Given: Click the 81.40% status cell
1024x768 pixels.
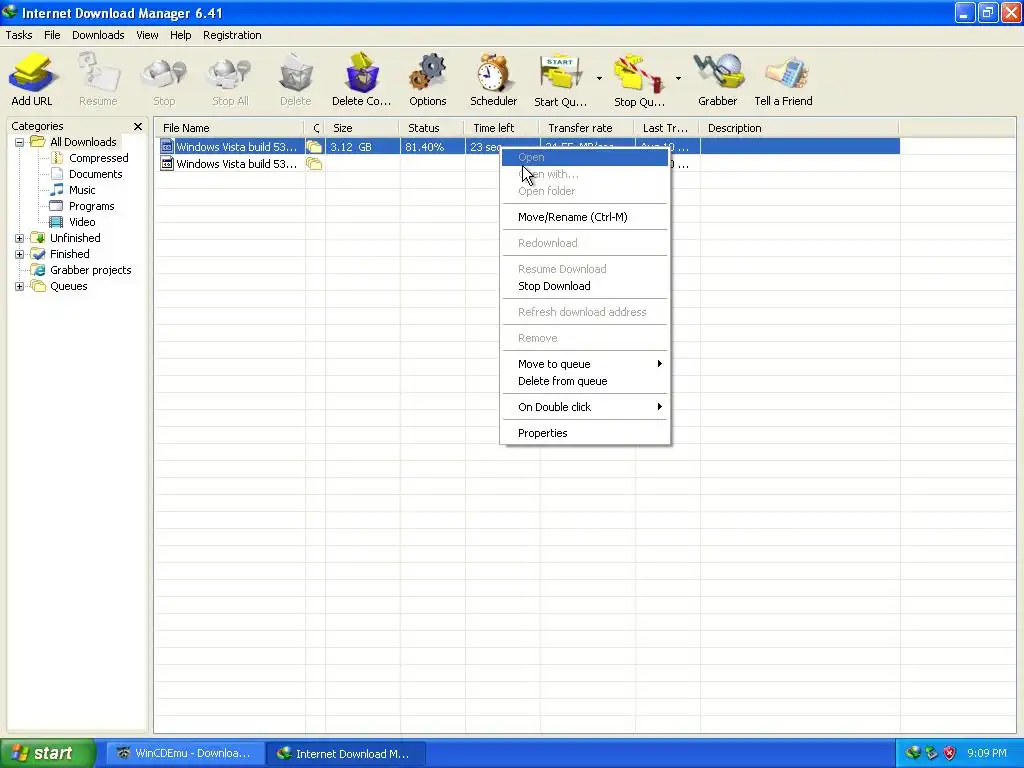Looking at the screenshot, I should pyautogui.click(x=432, y=147).
